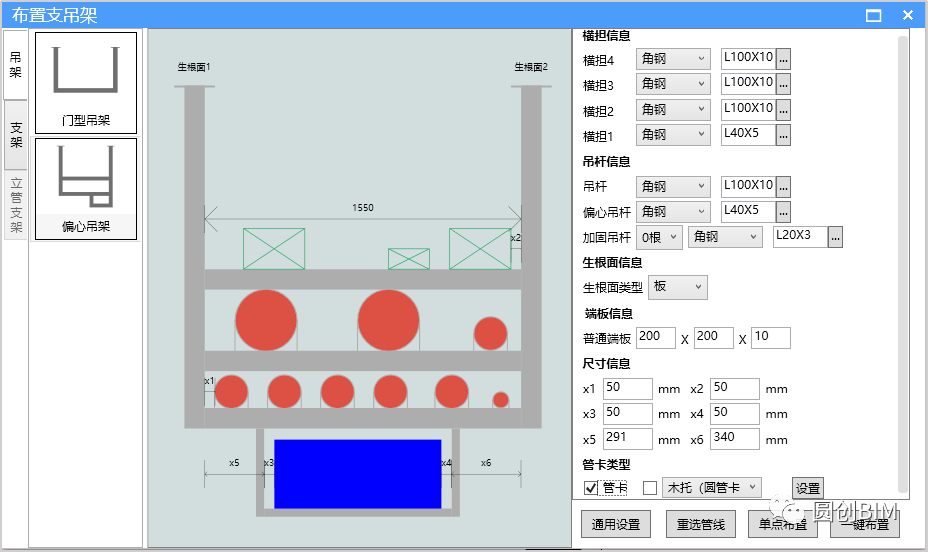Image resolution: width=928 pixels, height=552 pixels.
Task: Click the 通用设置 button
Action: (616, 524)
